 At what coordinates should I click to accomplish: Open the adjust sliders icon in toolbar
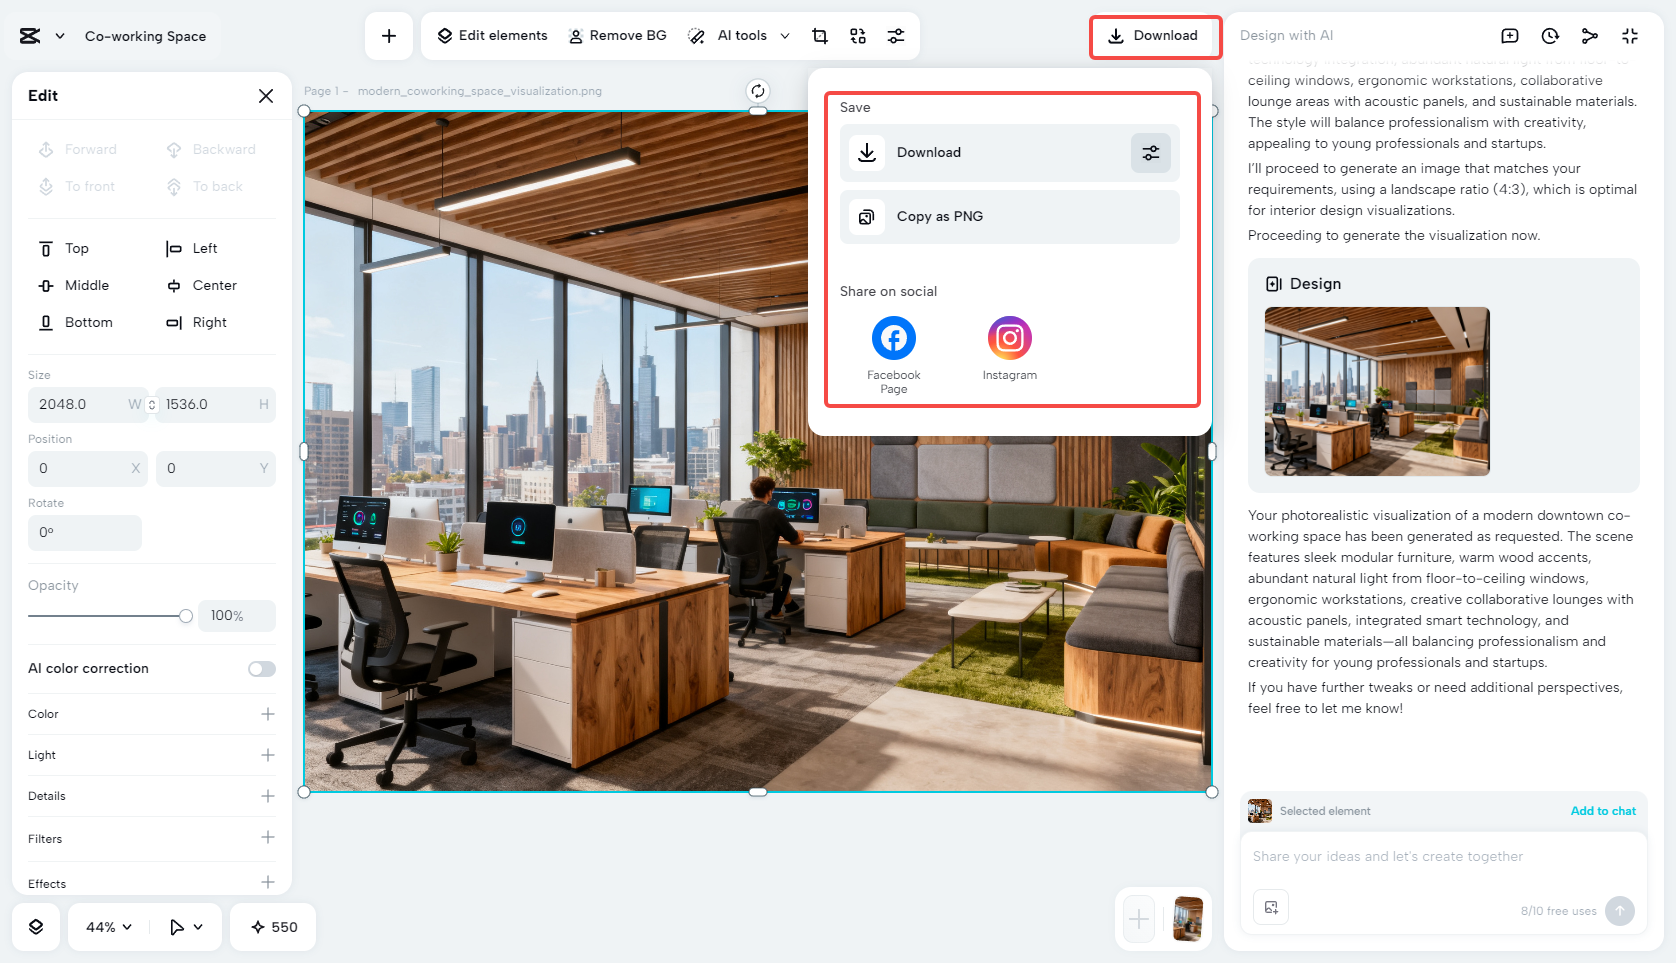point(896,36)
